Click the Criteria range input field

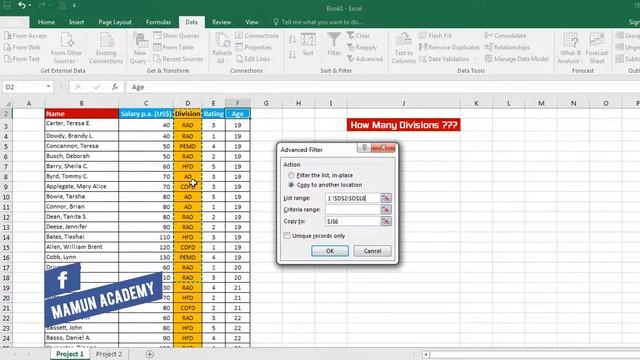pos(353,209)
